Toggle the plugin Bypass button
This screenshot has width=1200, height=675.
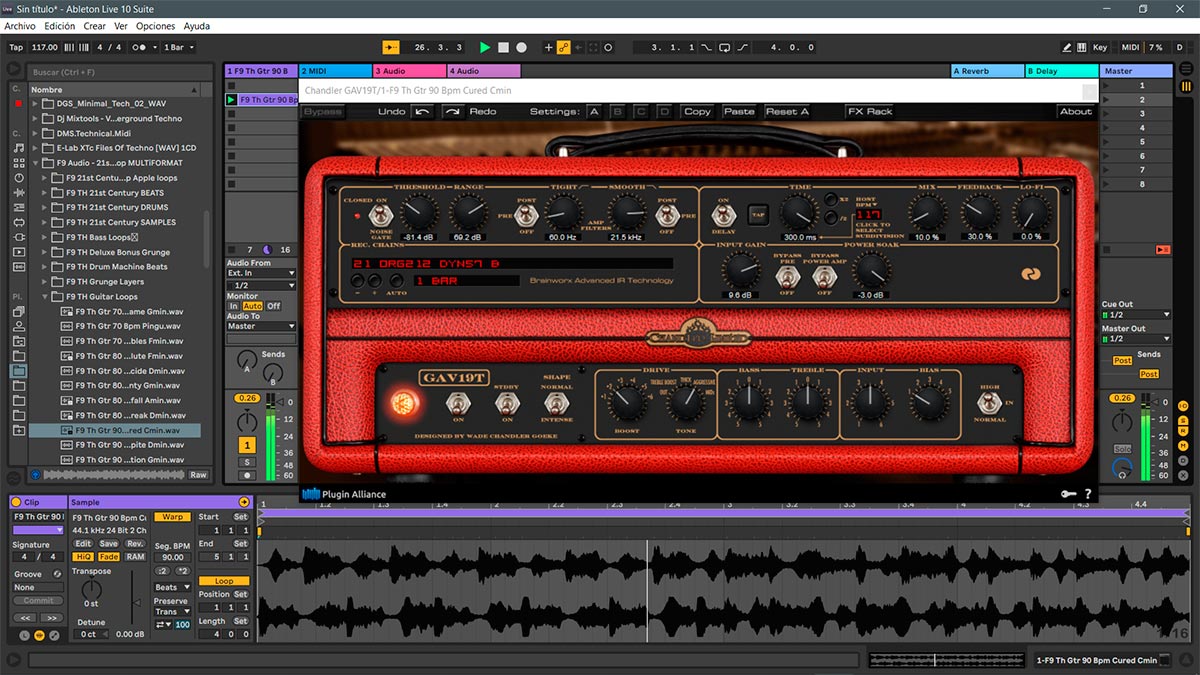(x=323, y=112)
